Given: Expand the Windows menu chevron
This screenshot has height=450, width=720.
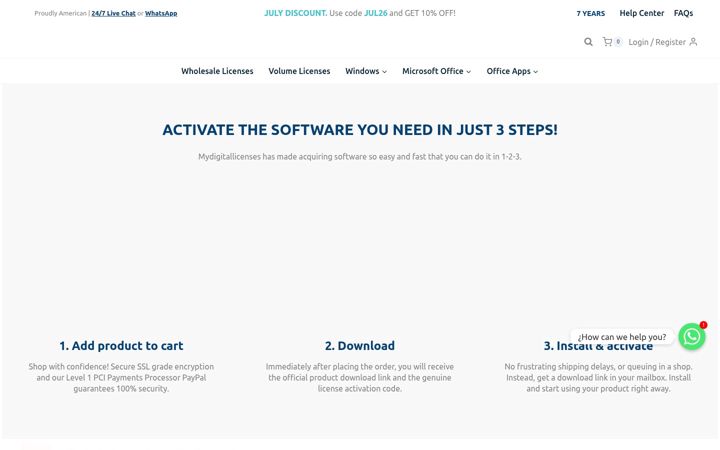Looking at the screenshot, I should pos(385,72).
